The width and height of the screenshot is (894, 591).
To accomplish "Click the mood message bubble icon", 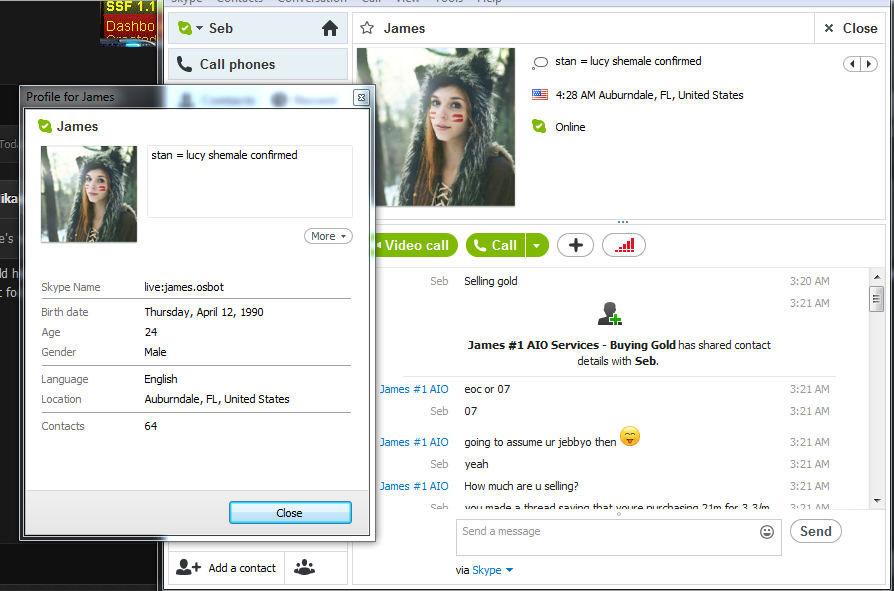I will 540,62.
